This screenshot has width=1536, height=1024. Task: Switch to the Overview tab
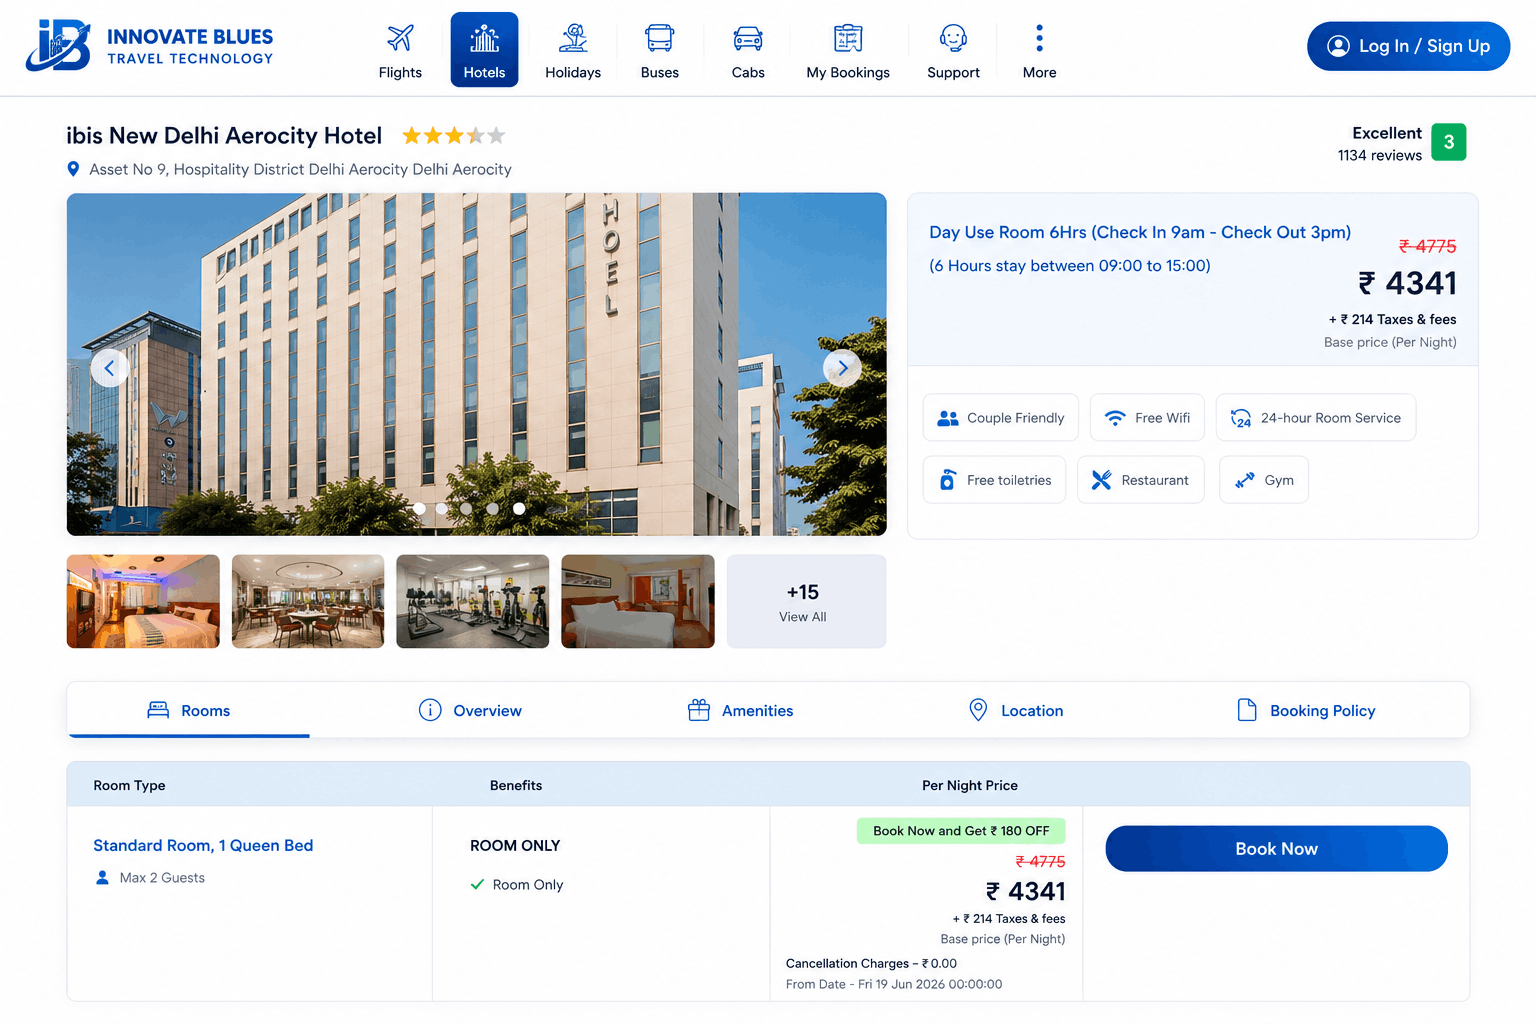click(470, 710)
